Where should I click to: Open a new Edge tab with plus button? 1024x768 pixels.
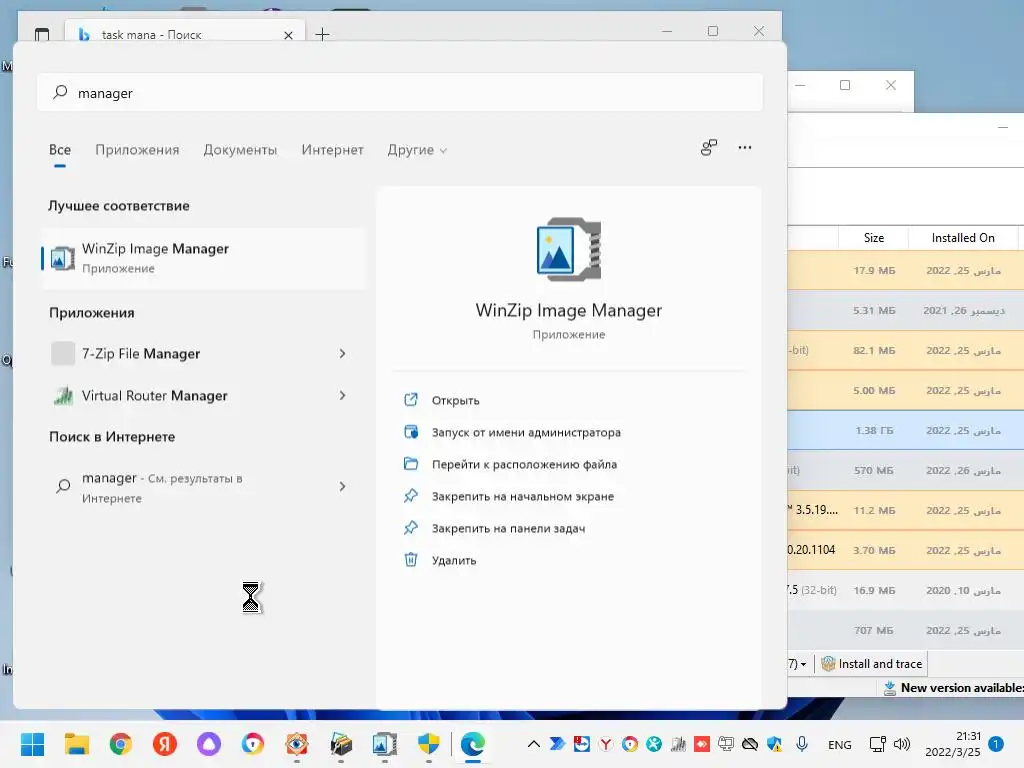click(x=322, y=34)
